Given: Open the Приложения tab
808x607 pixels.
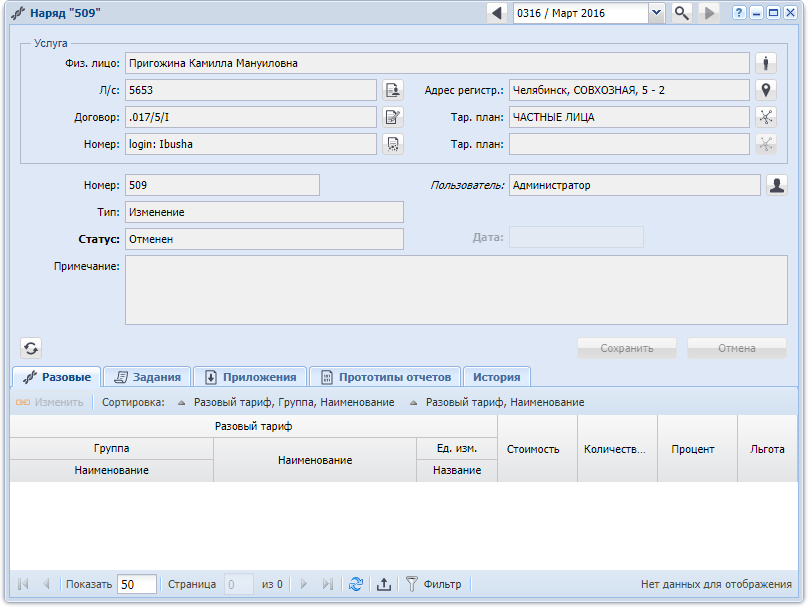Looking at the screenshot, I should tap(250, 377).
